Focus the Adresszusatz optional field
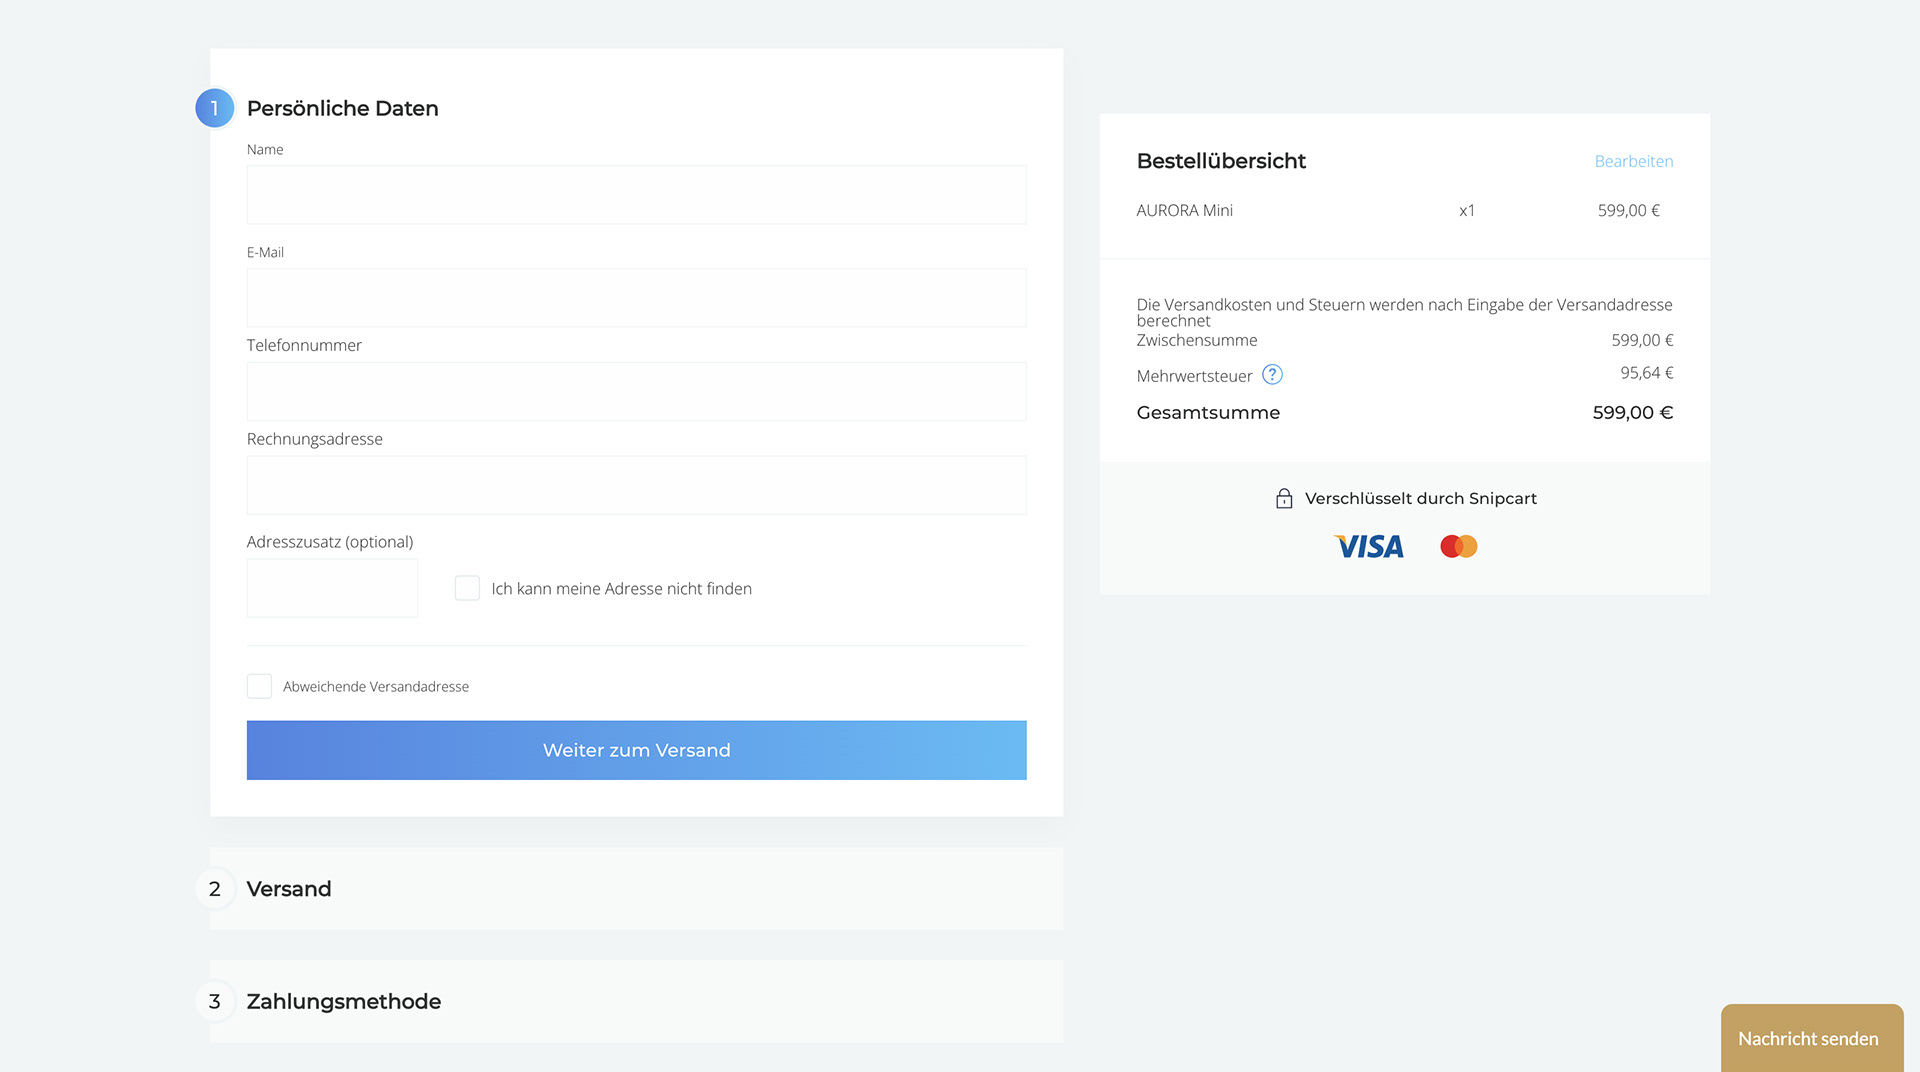1920x1072 pixels. click(x=332, y=588)
